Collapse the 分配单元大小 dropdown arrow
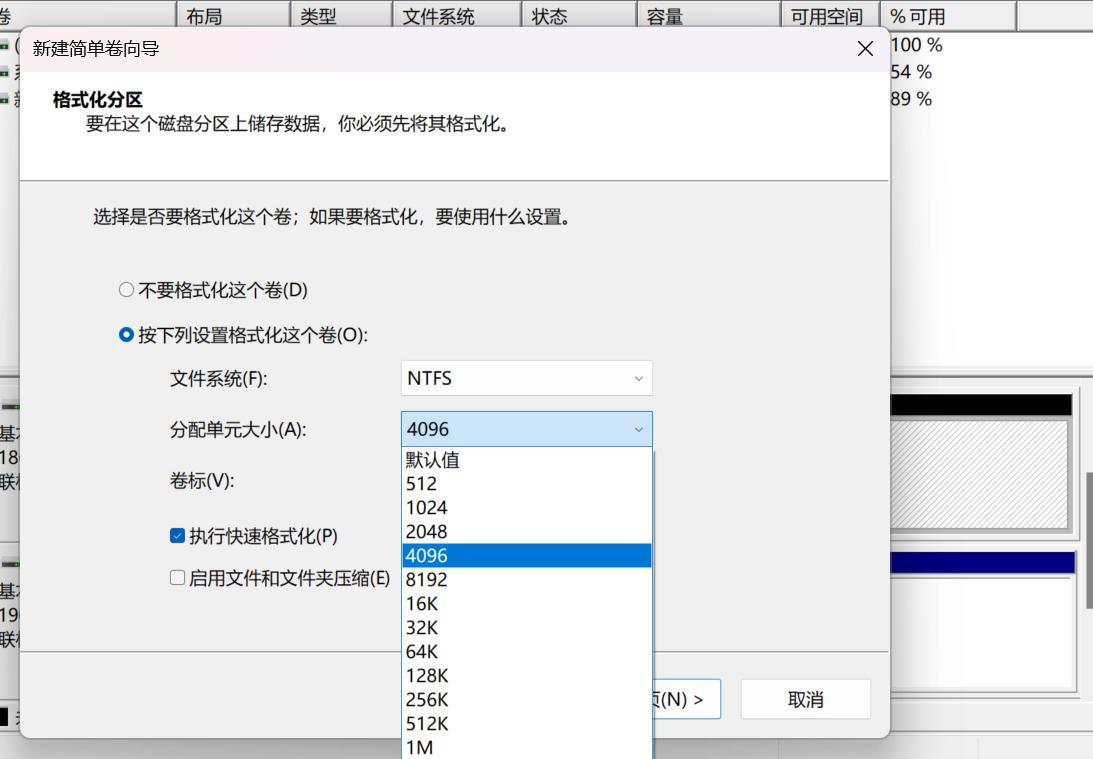 pos(638,430)
